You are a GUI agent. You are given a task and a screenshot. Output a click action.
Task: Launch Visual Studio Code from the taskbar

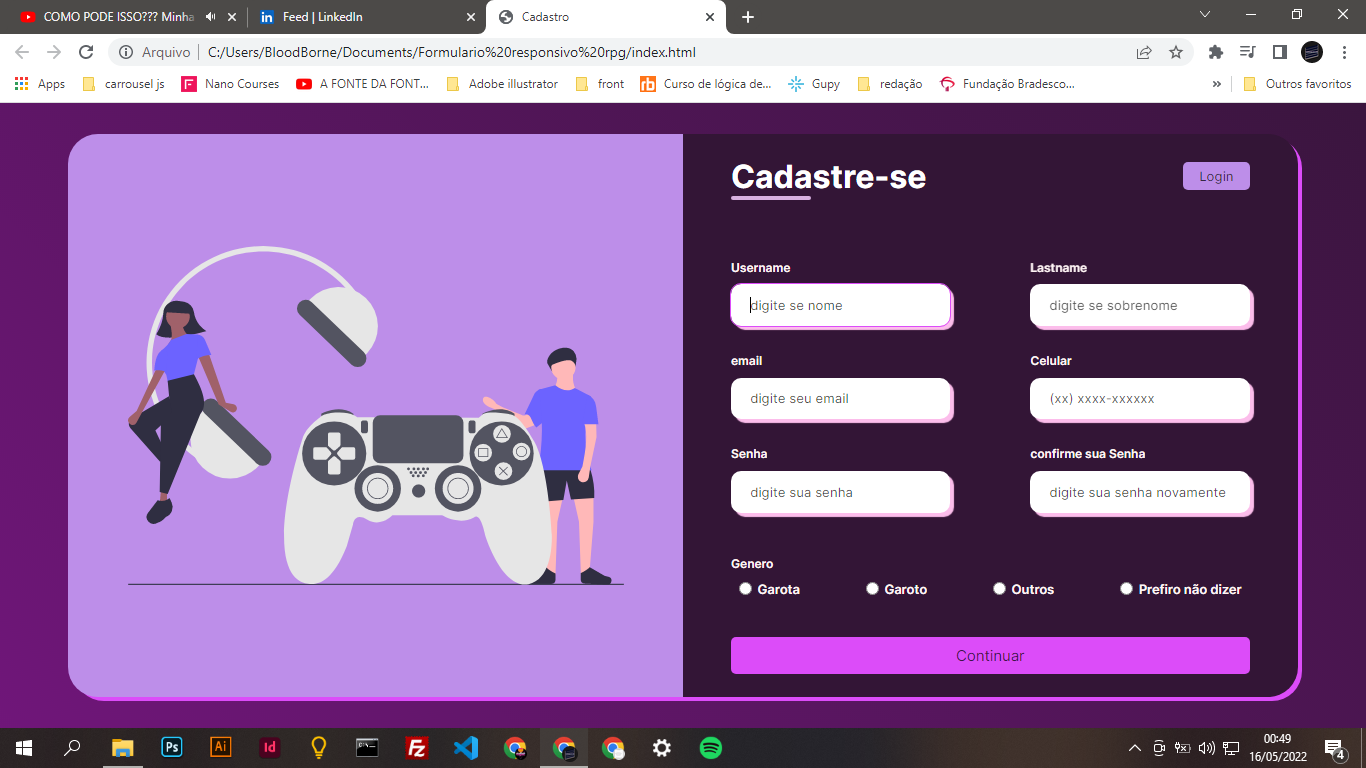click(466, 747)
